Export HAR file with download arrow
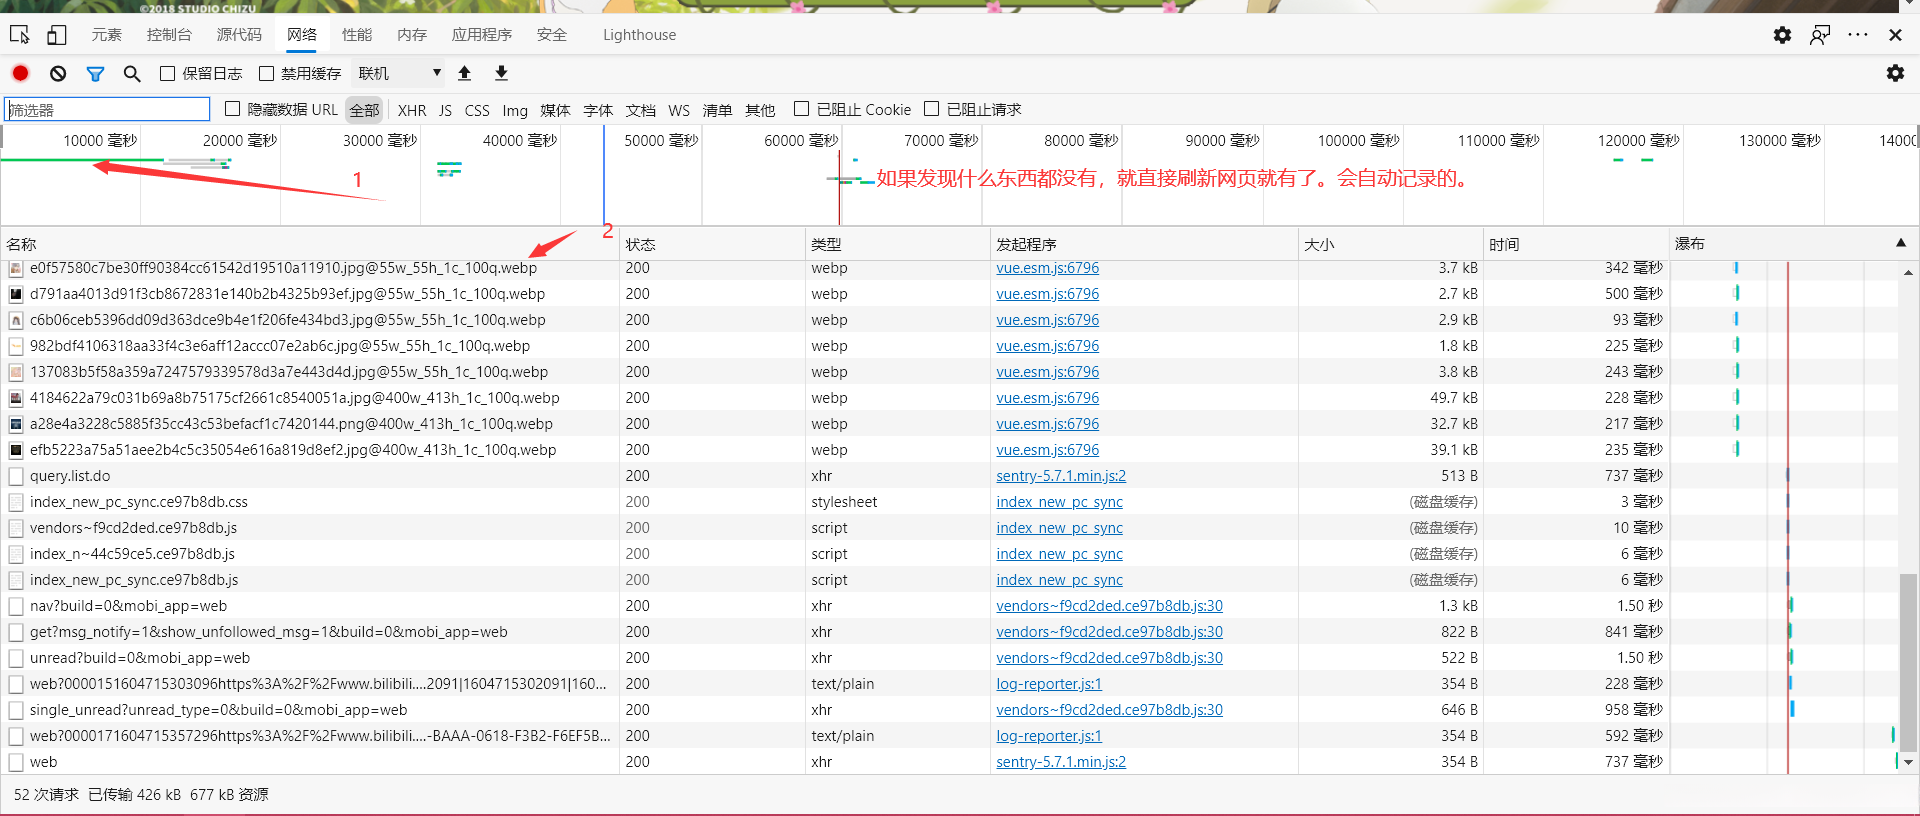 point(501,73)
